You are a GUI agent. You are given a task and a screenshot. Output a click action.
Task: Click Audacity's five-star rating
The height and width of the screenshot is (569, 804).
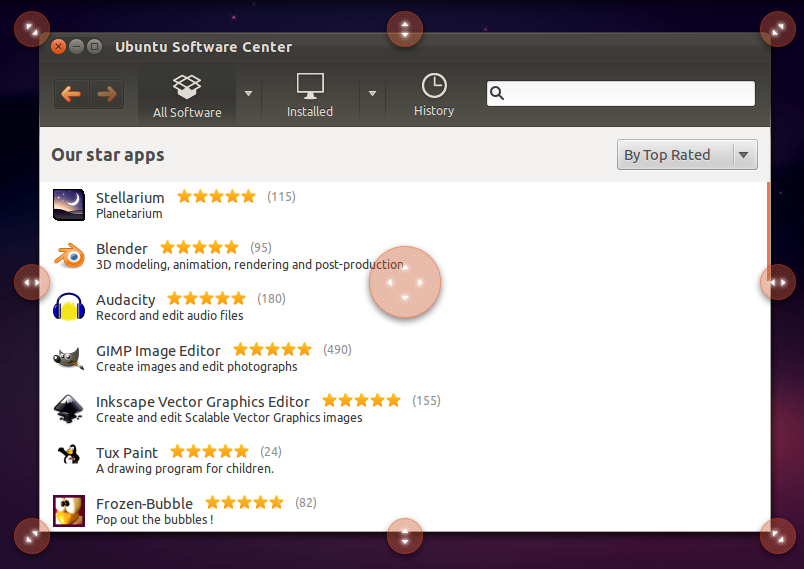point(207,298)
